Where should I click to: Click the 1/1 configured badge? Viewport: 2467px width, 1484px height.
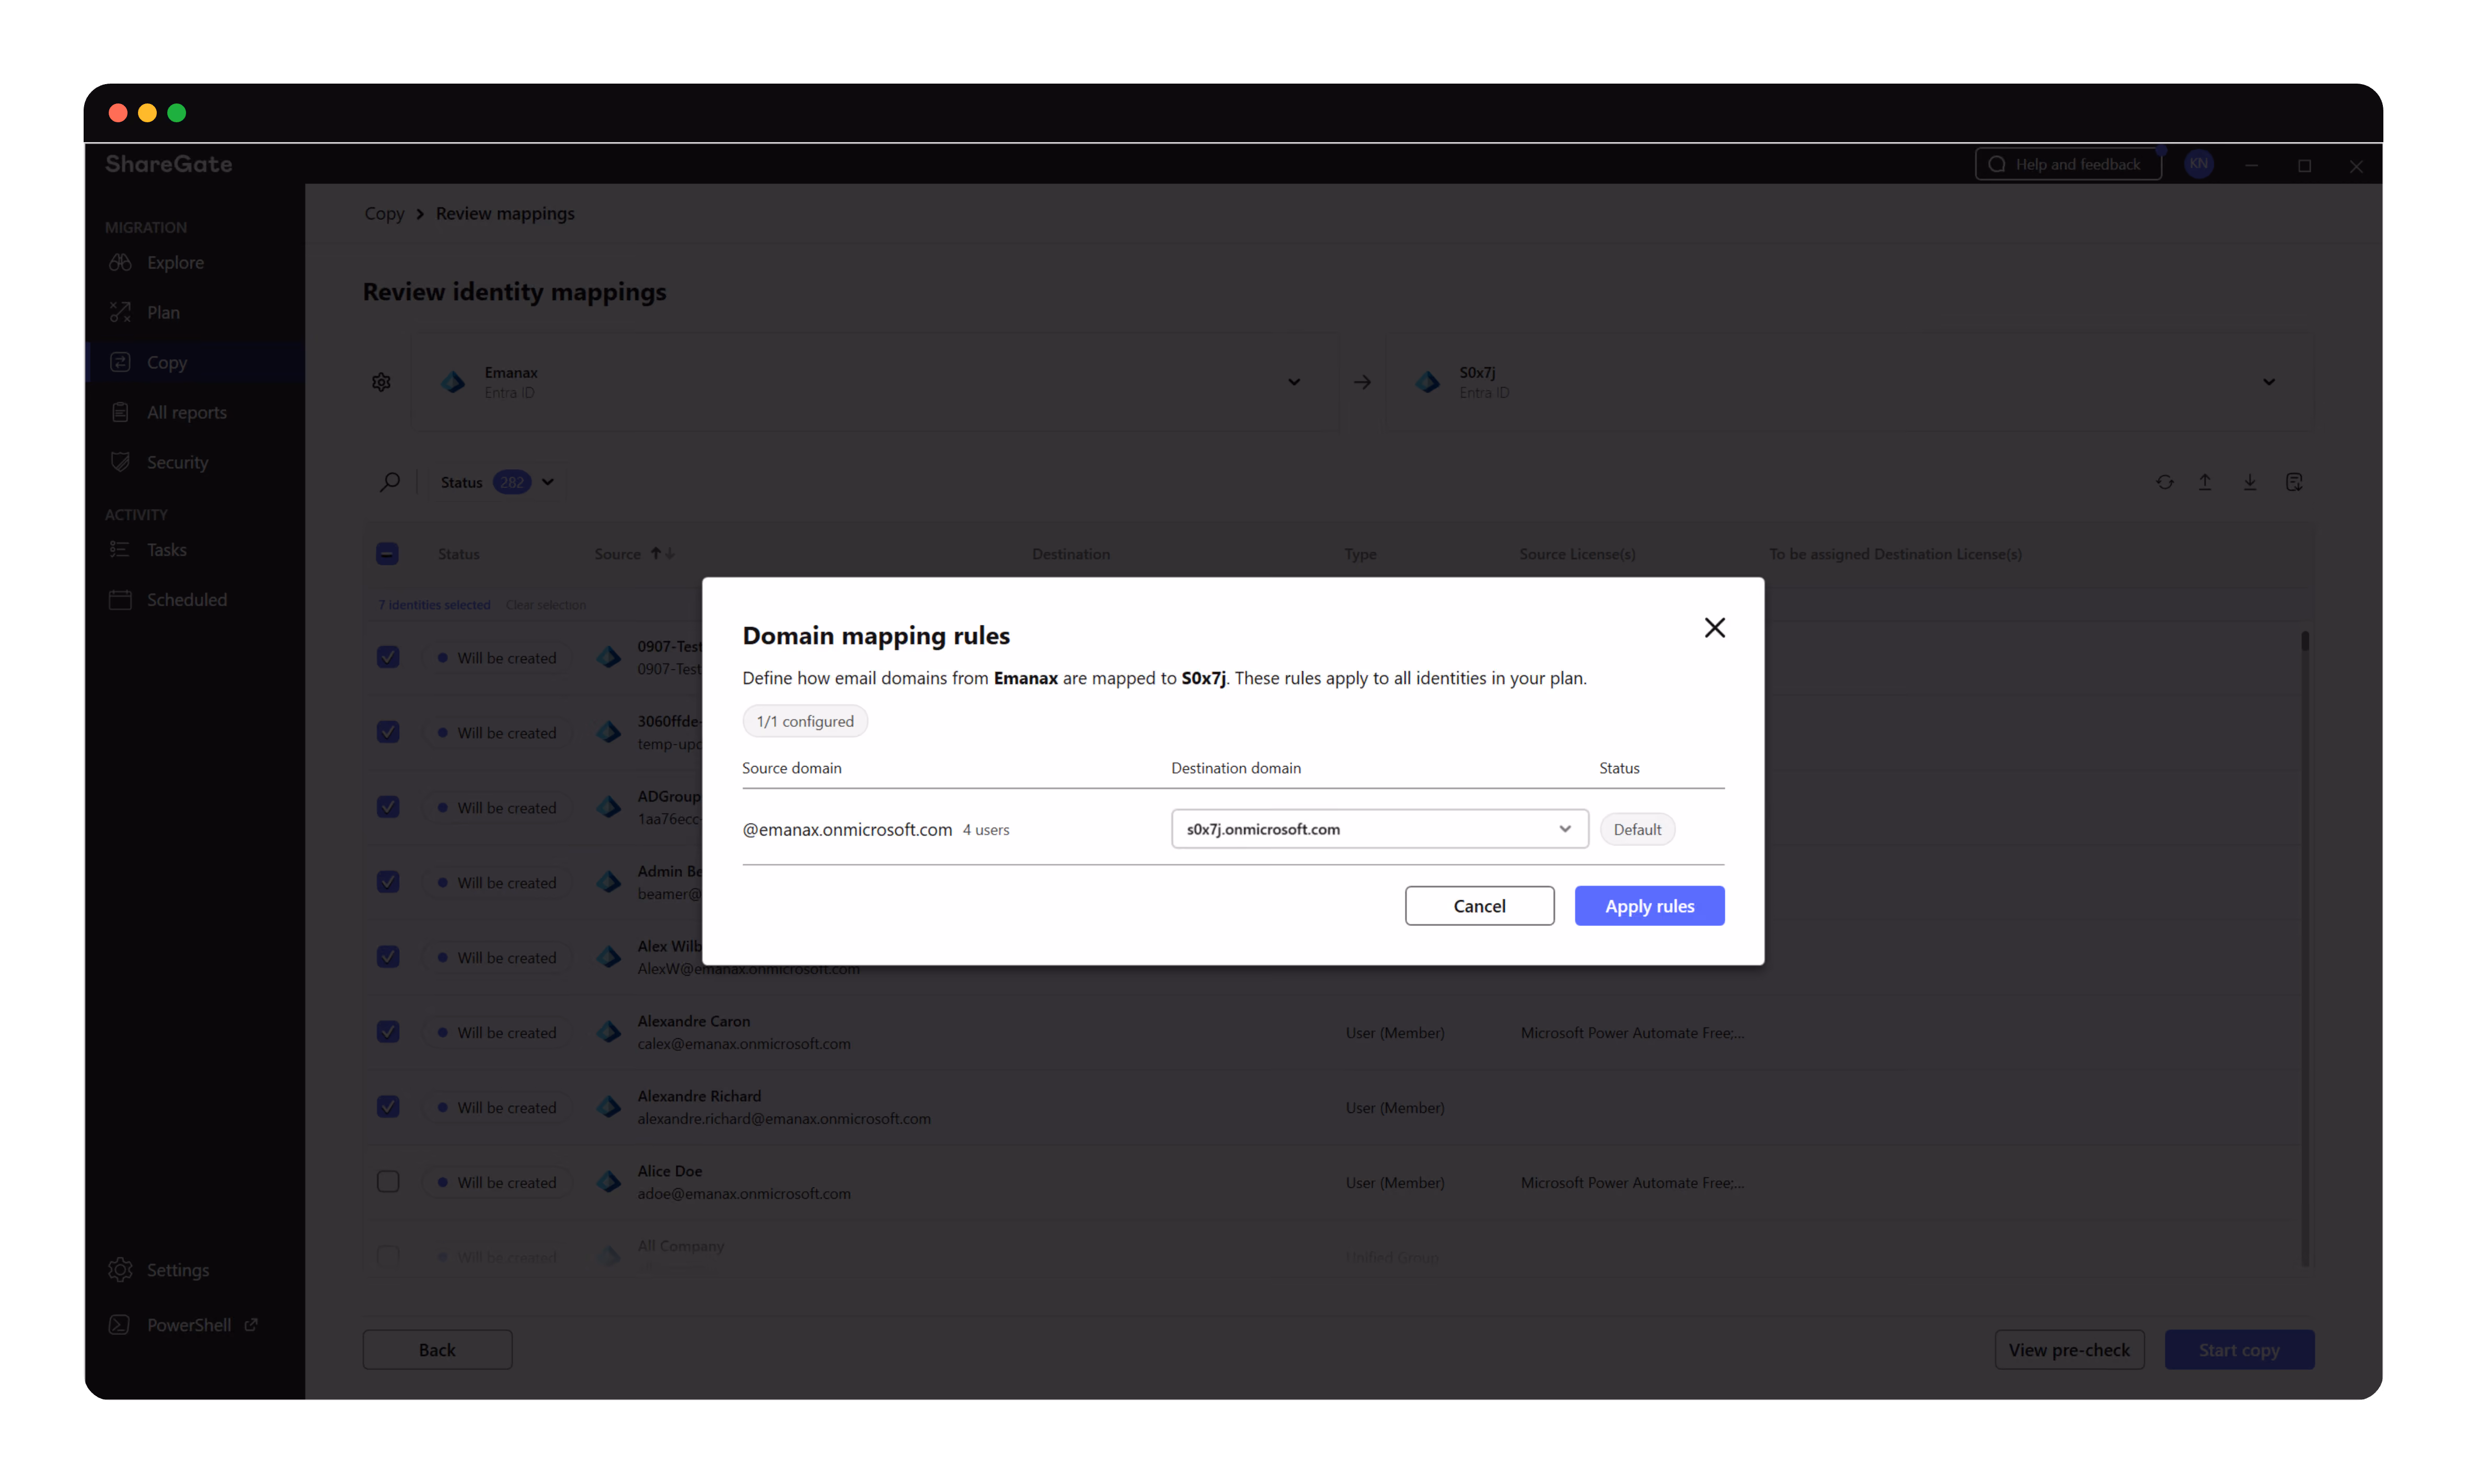[x=805, y=721]
